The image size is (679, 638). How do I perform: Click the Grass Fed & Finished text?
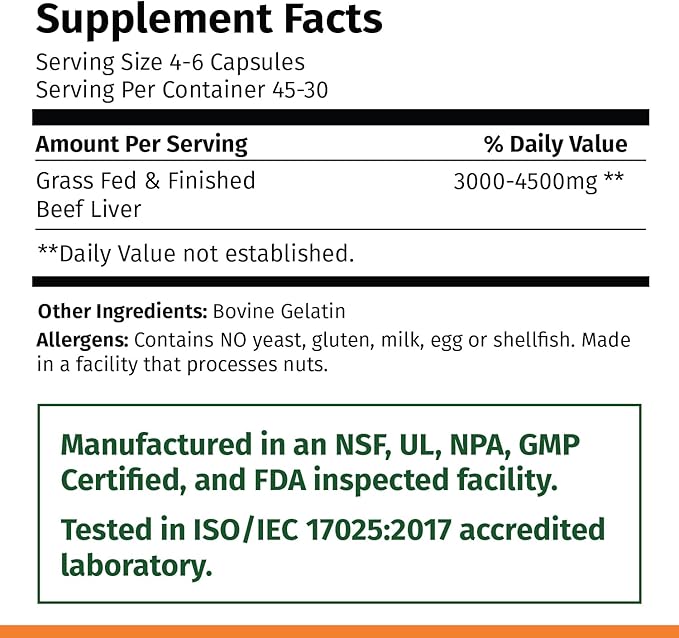click(x=145, y=181)
